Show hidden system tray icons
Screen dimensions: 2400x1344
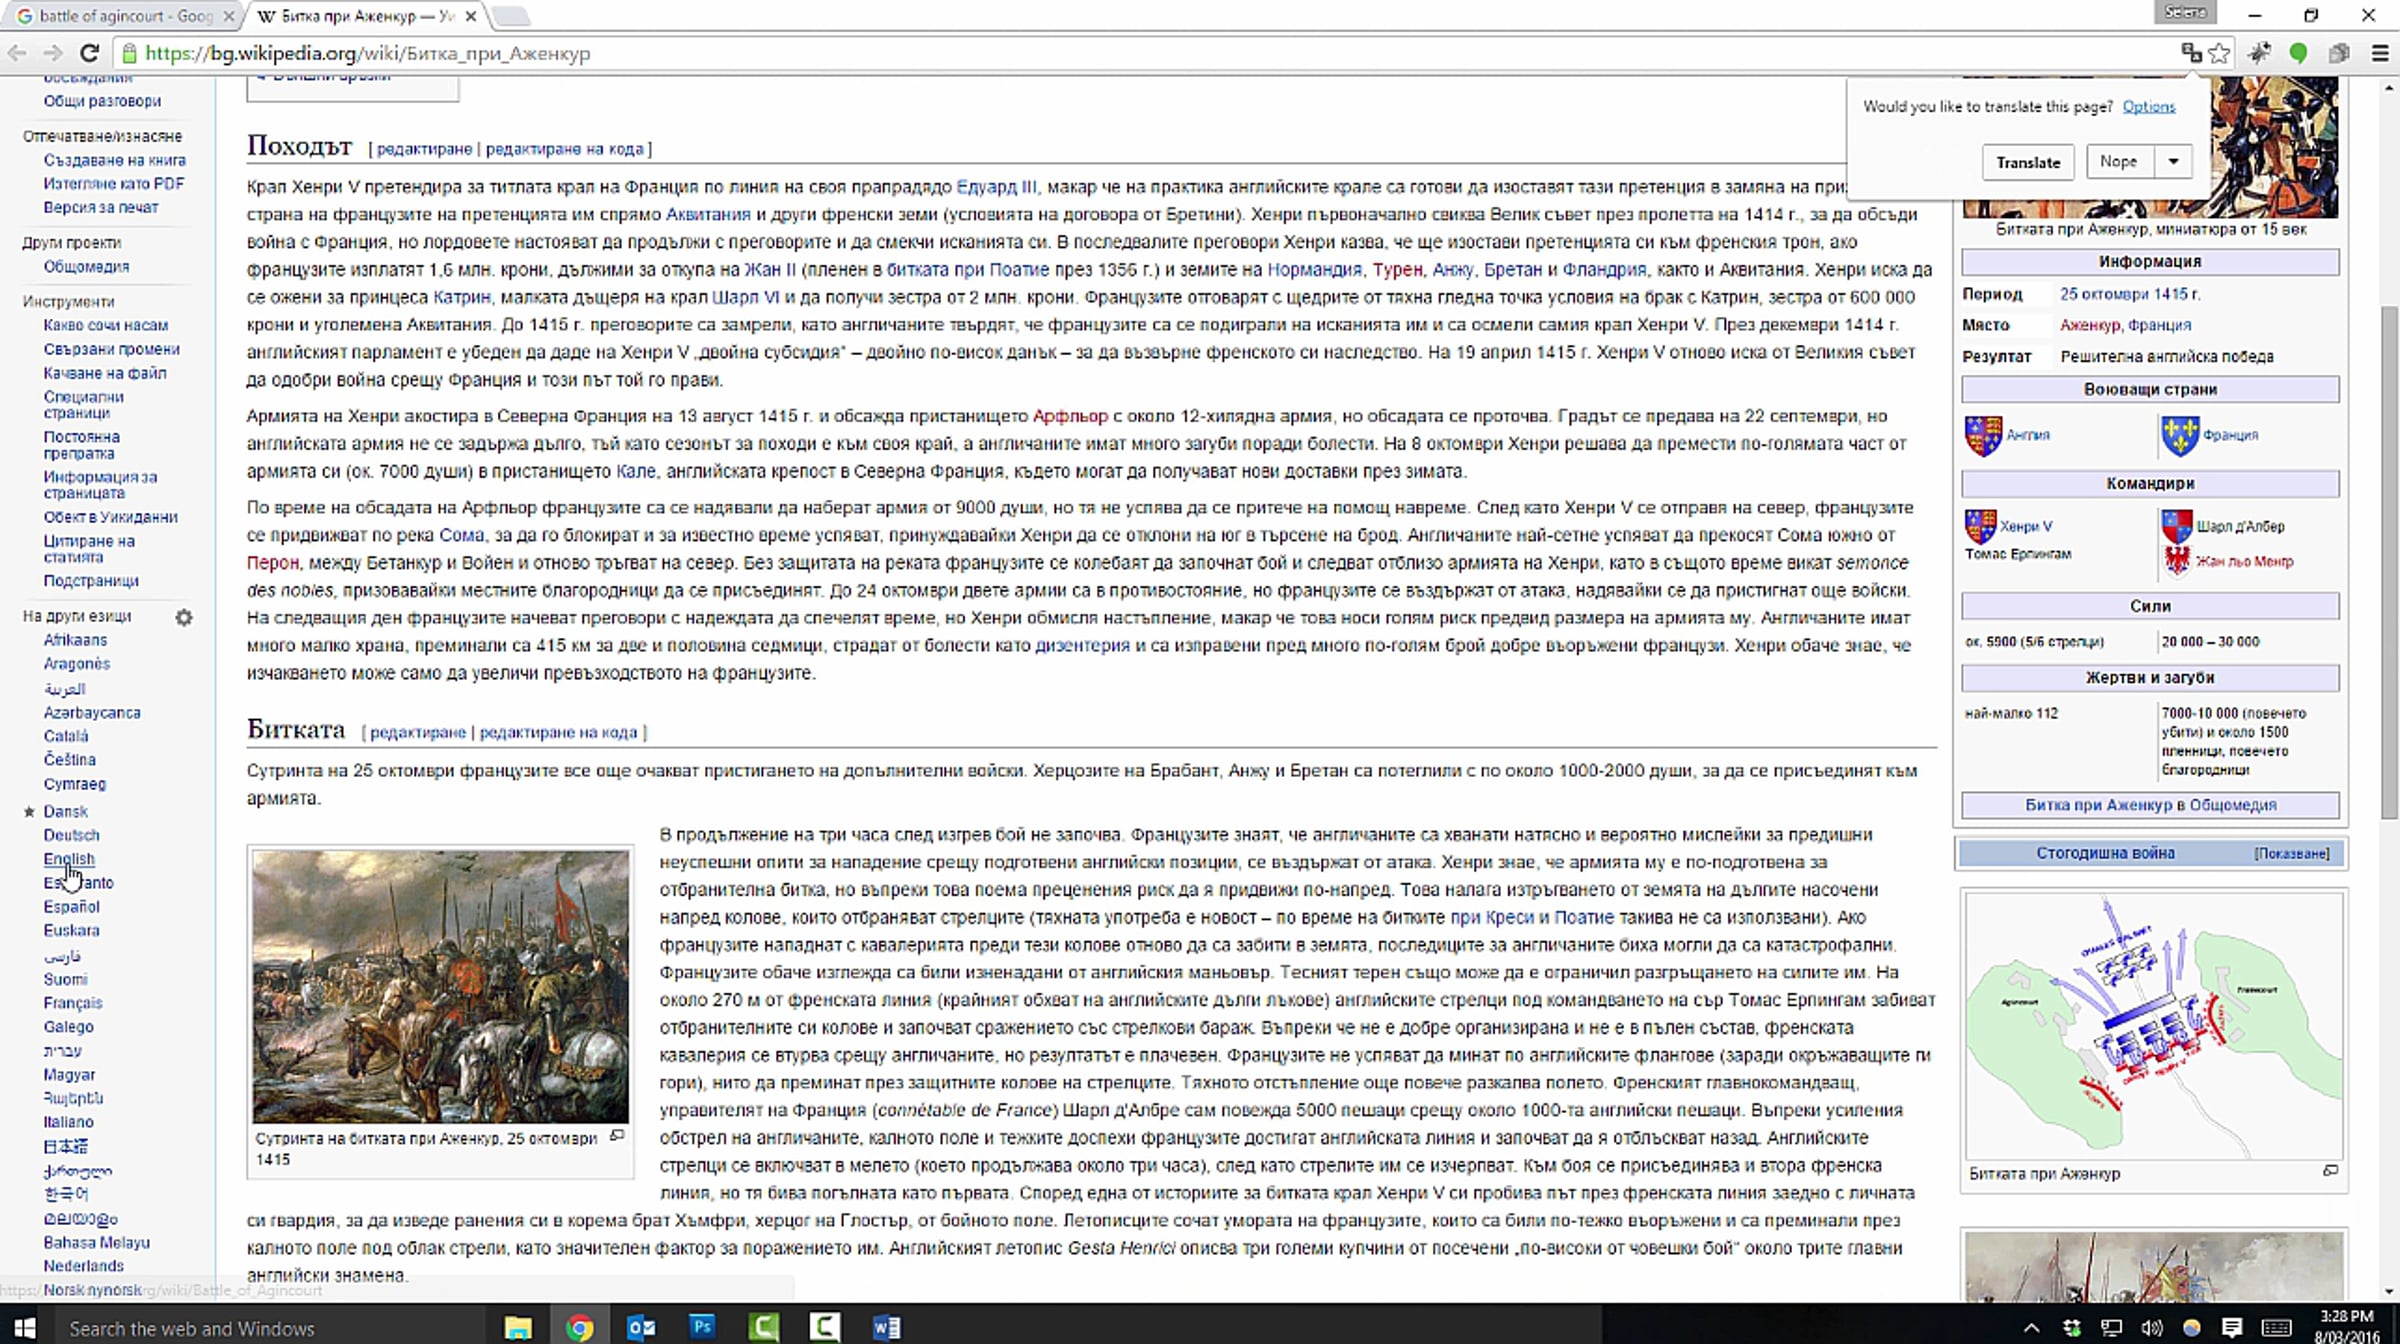2031,1328
